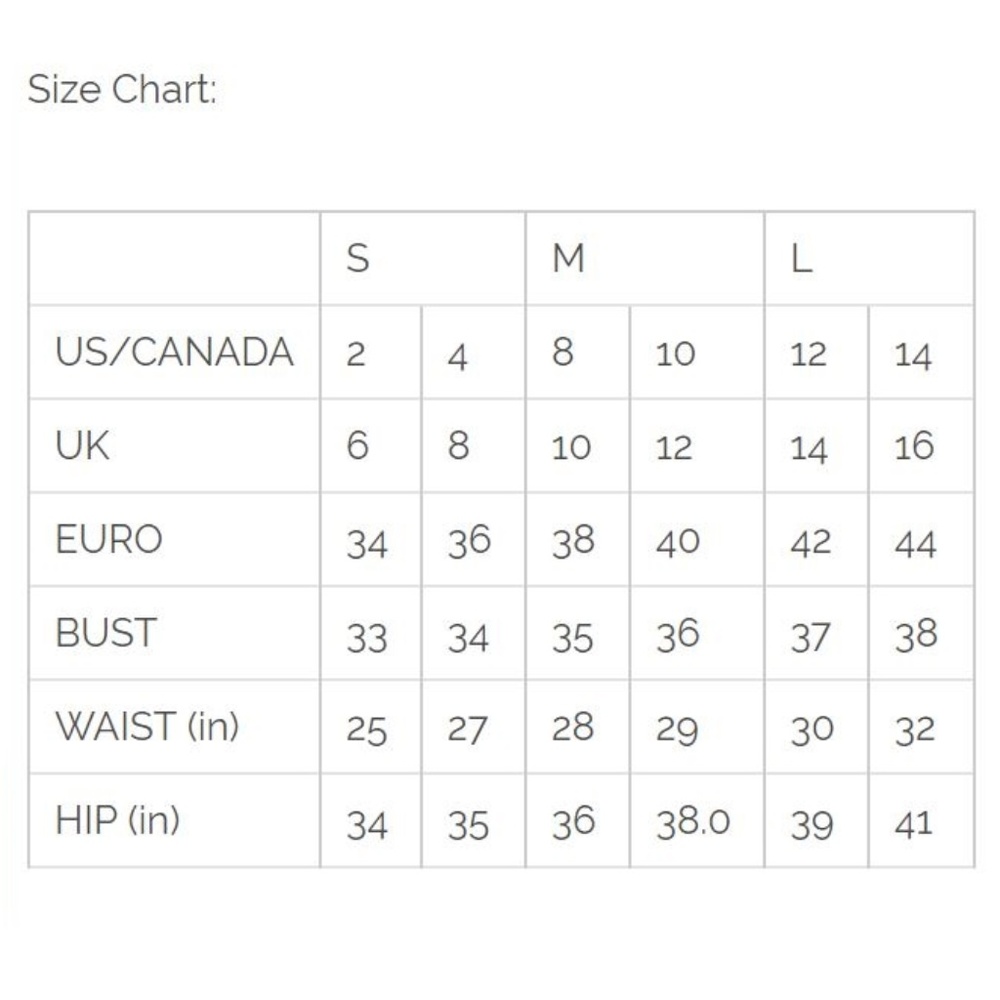This screenshot has width=1000, height=1000.
Task: Select the L size column header
Action: [801, 259]
